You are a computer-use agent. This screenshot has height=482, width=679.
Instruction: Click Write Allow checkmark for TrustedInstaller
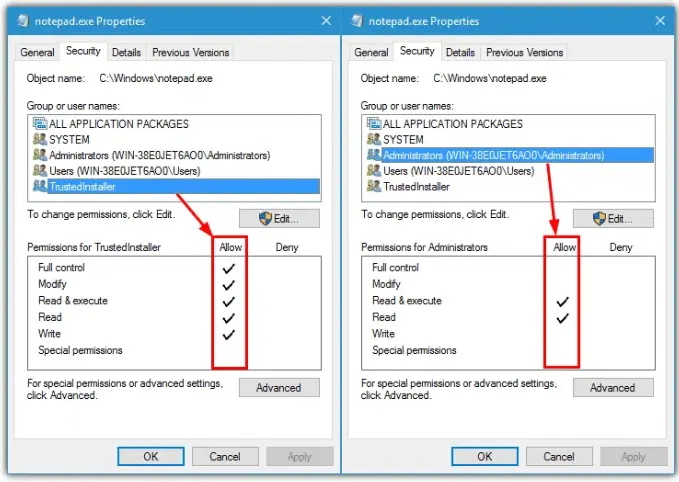coord(229,334)
